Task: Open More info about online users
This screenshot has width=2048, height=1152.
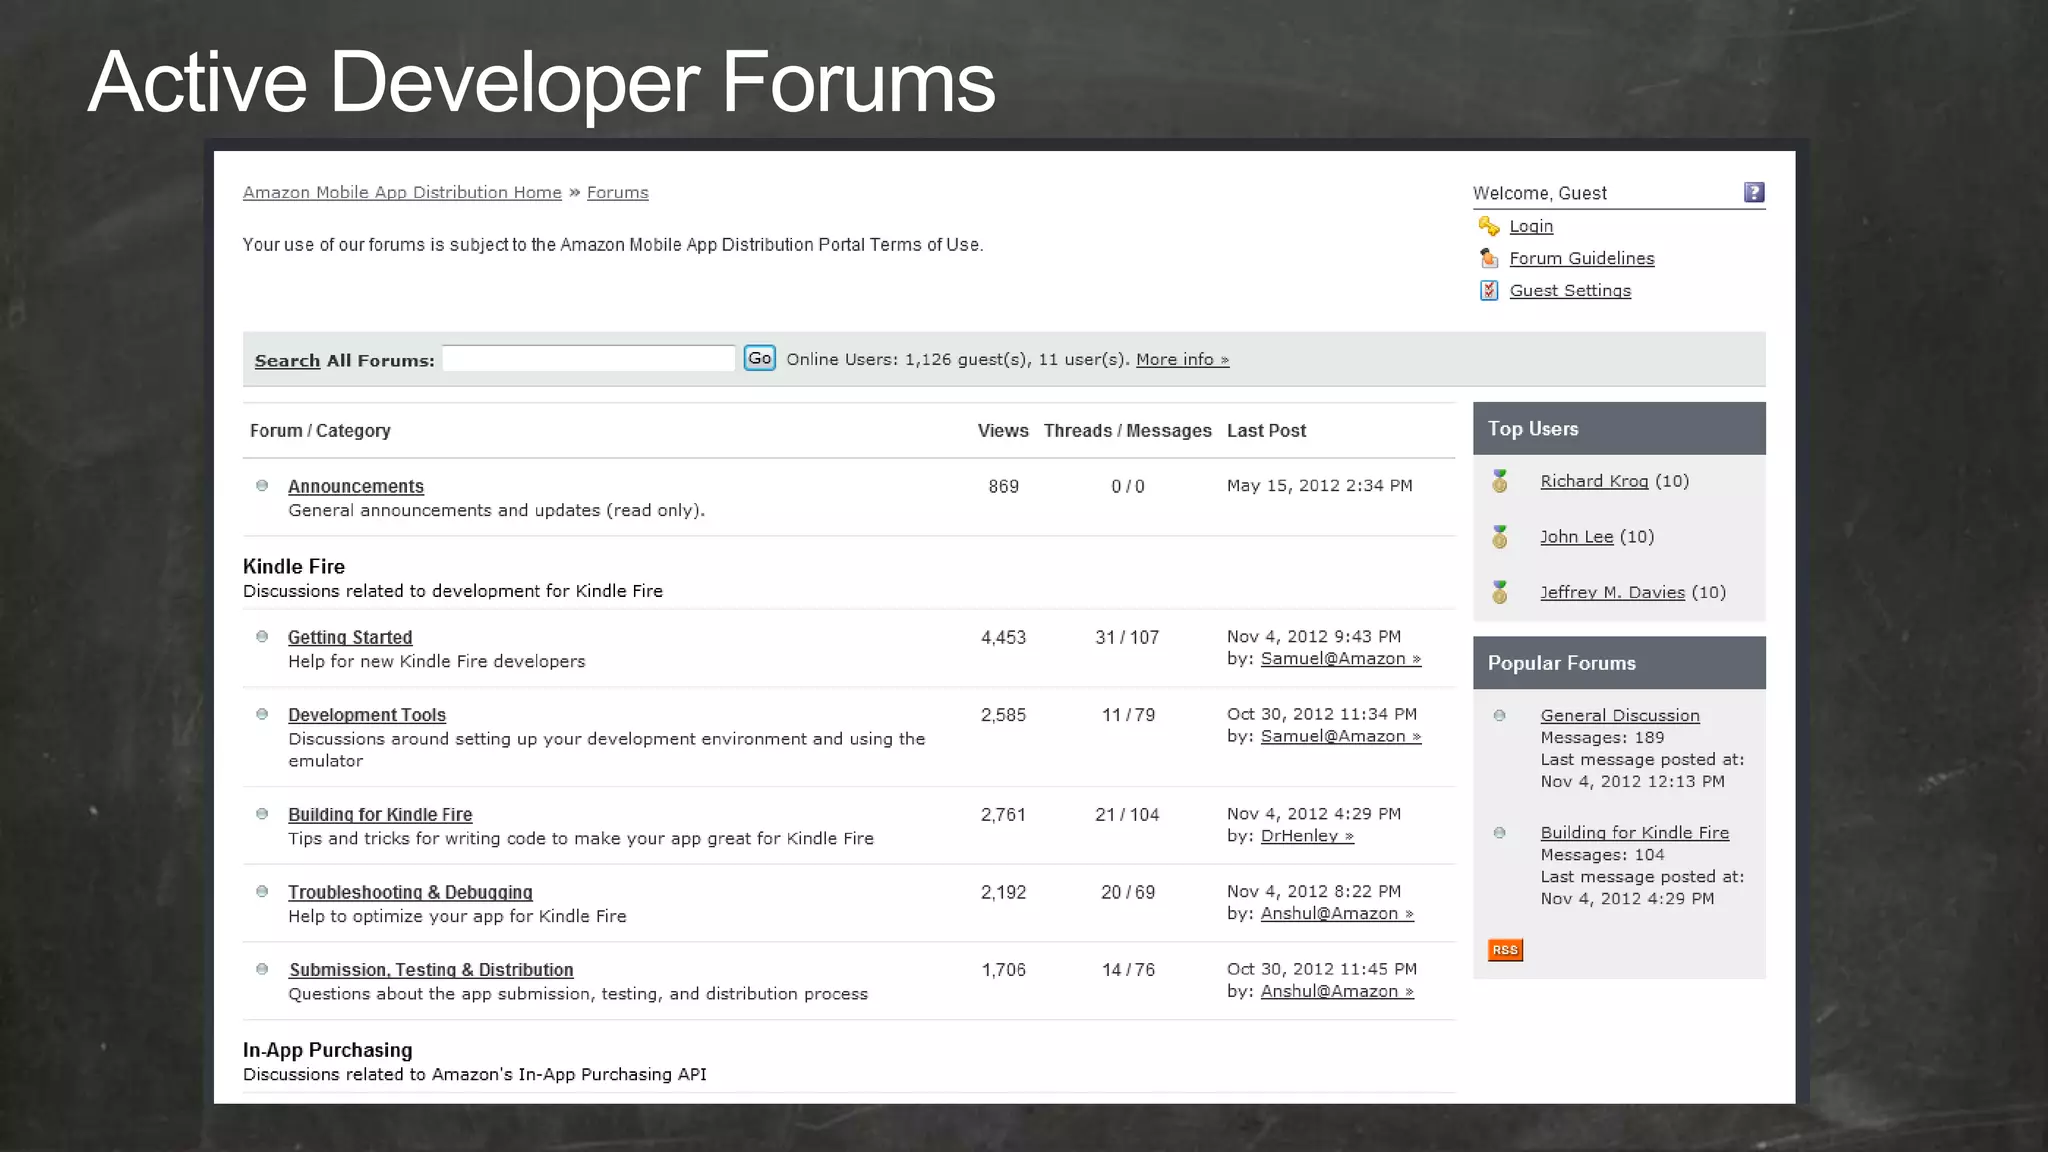Action: click(x=1182, y=359)
